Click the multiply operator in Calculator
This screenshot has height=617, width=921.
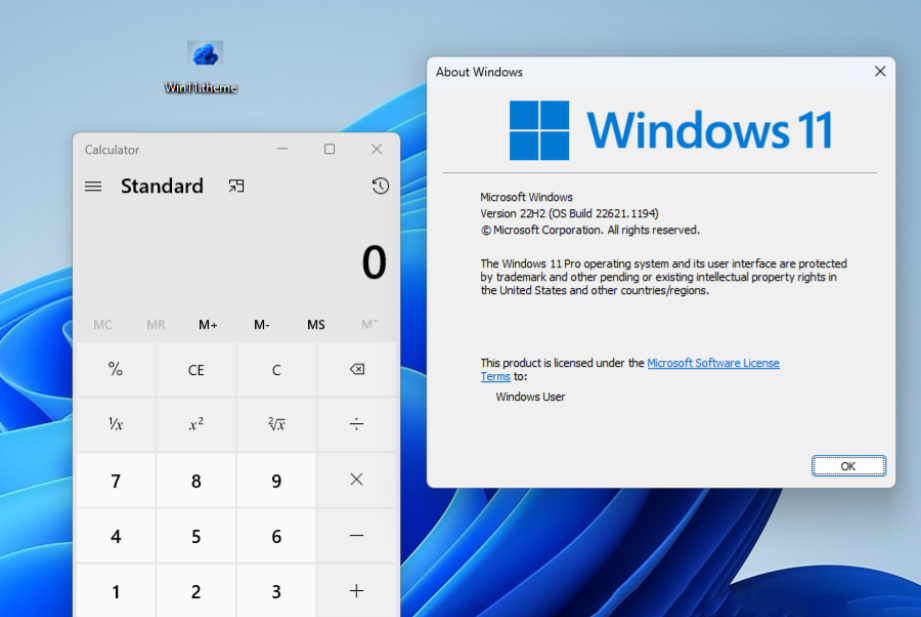point(357,479)
